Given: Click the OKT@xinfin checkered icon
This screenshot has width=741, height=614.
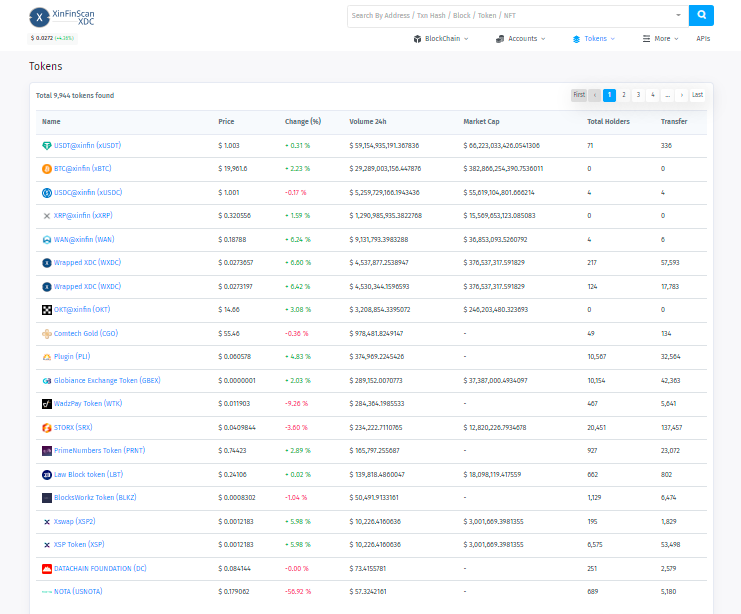Looking at the screenshot, I should (x=46, y=310).
